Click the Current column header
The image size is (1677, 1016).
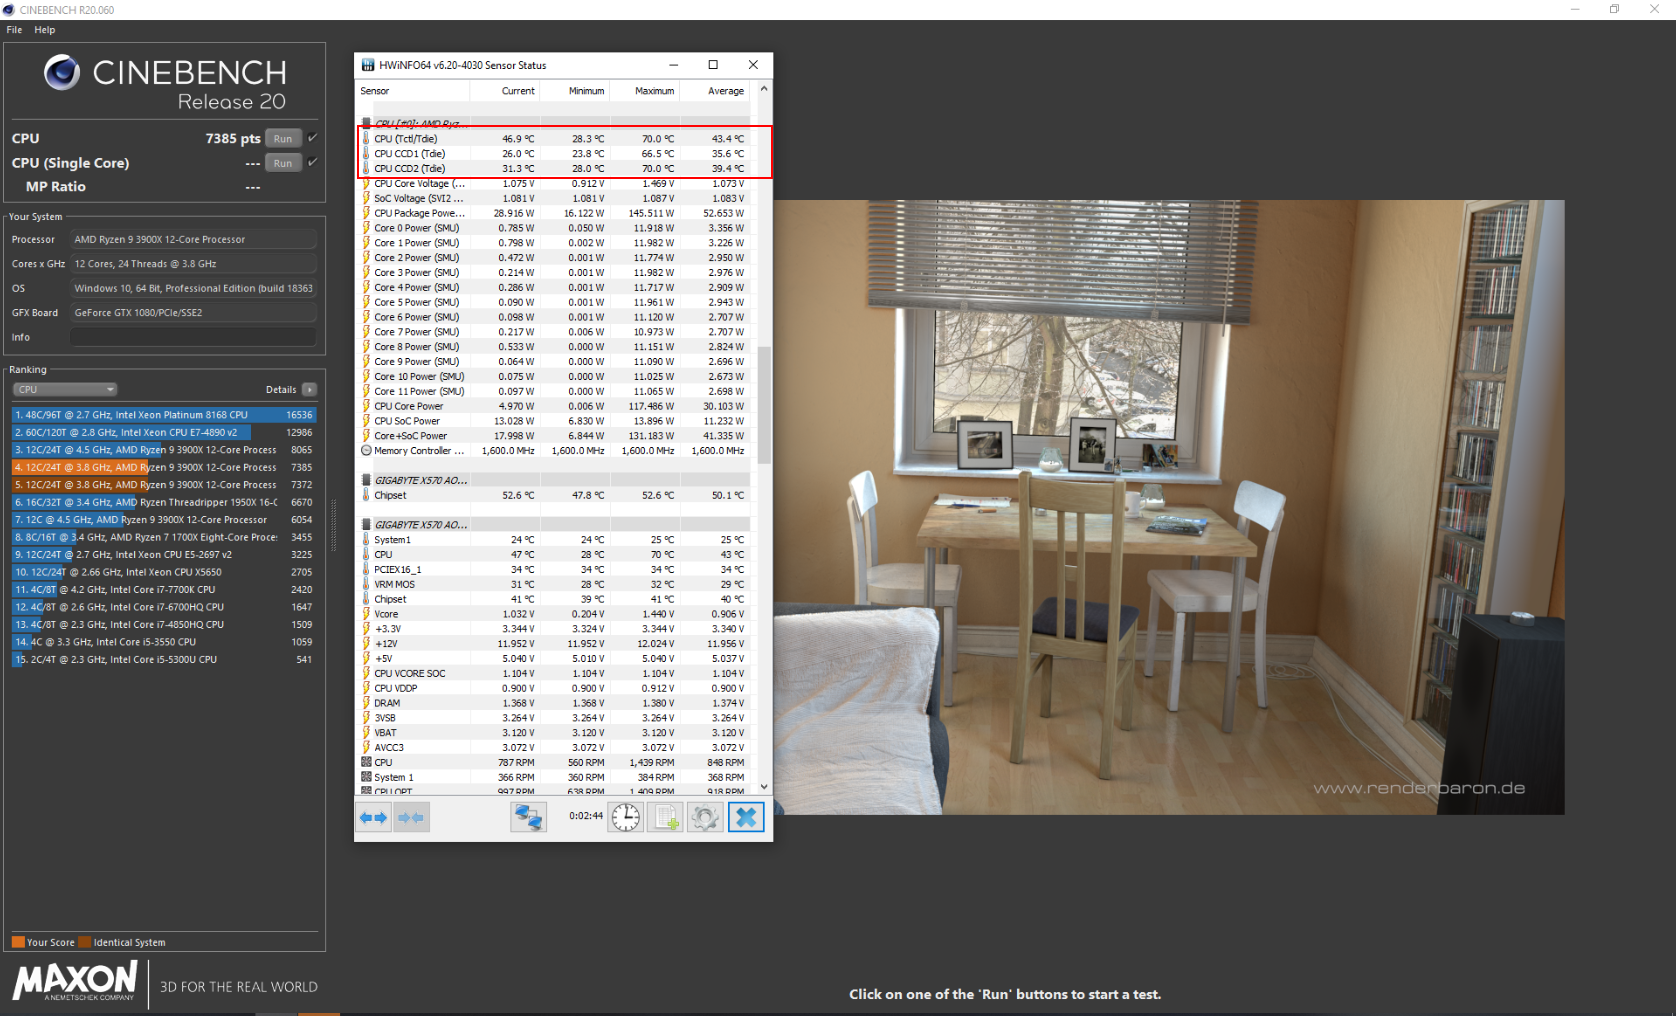tap(505, 91)
